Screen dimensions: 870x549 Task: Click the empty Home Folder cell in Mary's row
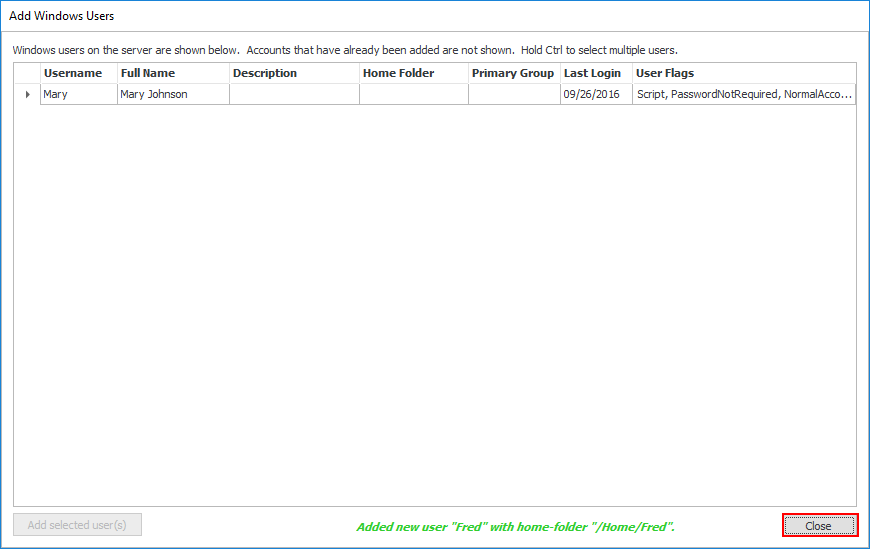click(x=413, y=94)
